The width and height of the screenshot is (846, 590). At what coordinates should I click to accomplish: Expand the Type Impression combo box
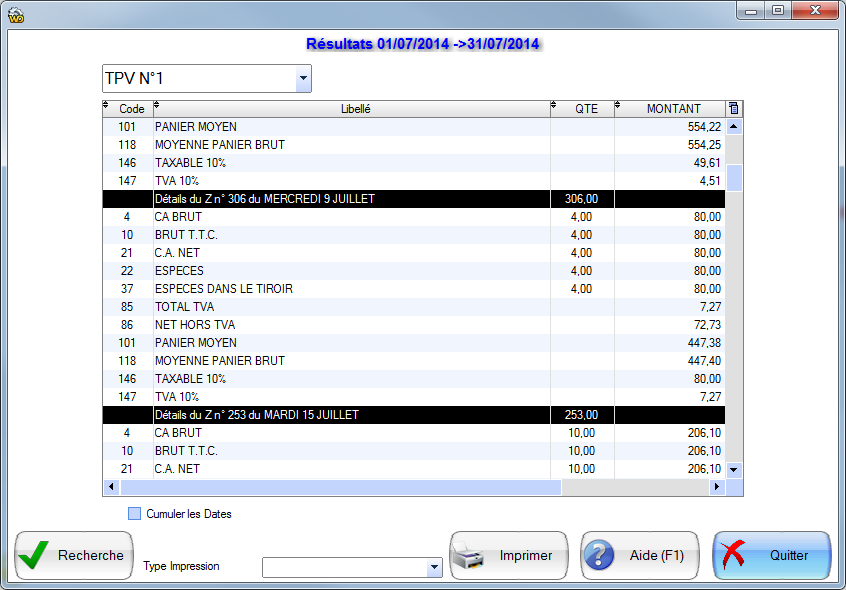[x=434, y=568]
